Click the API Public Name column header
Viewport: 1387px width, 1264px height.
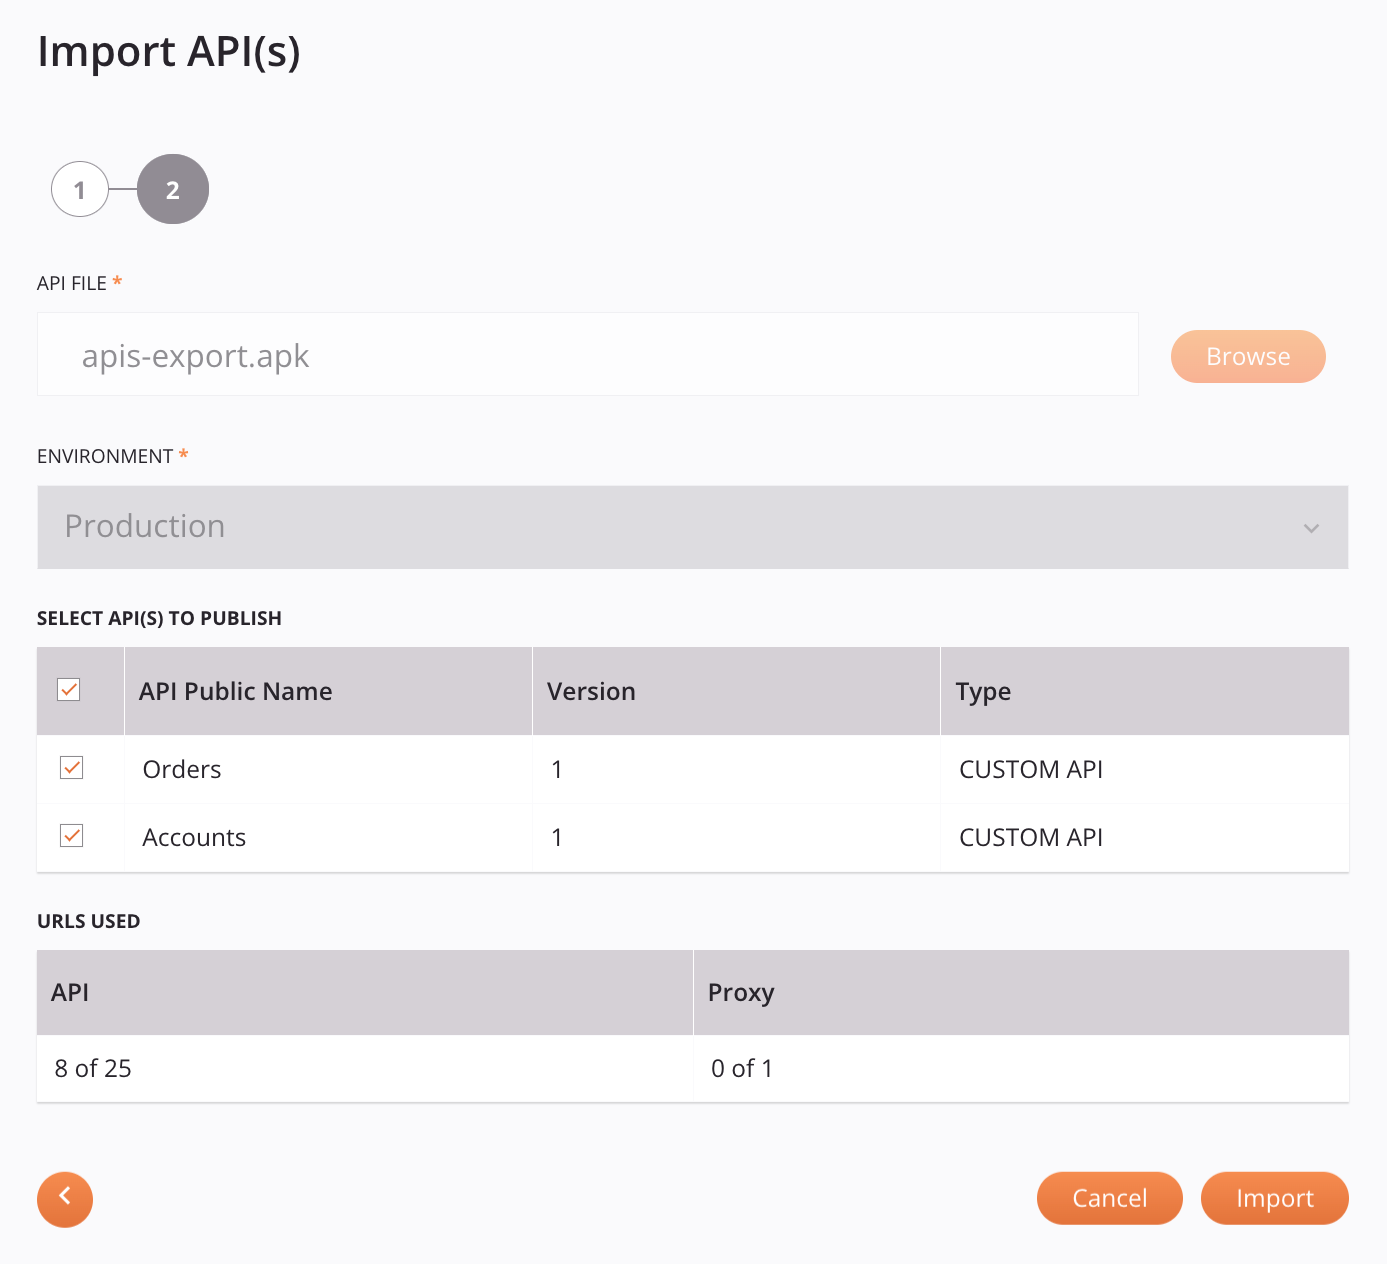click(235, 690)
